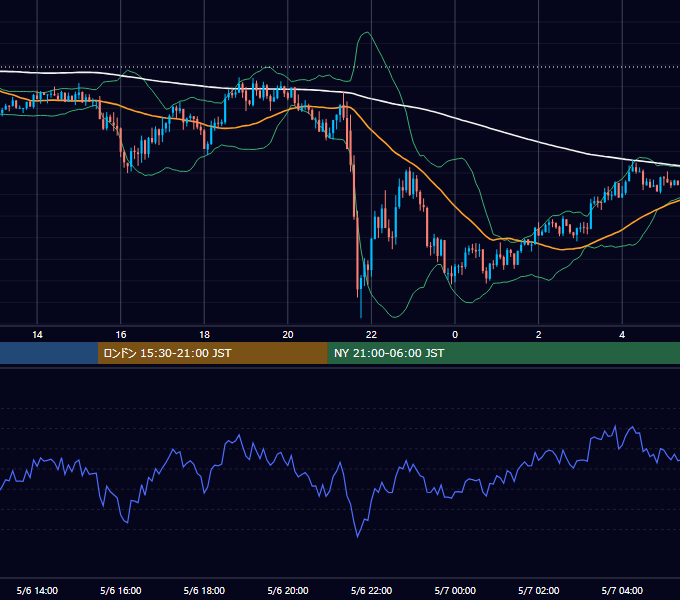Screen dimensions: 680x600
Task: Click the hour label 14 on time axis
Action: (37, 335)
